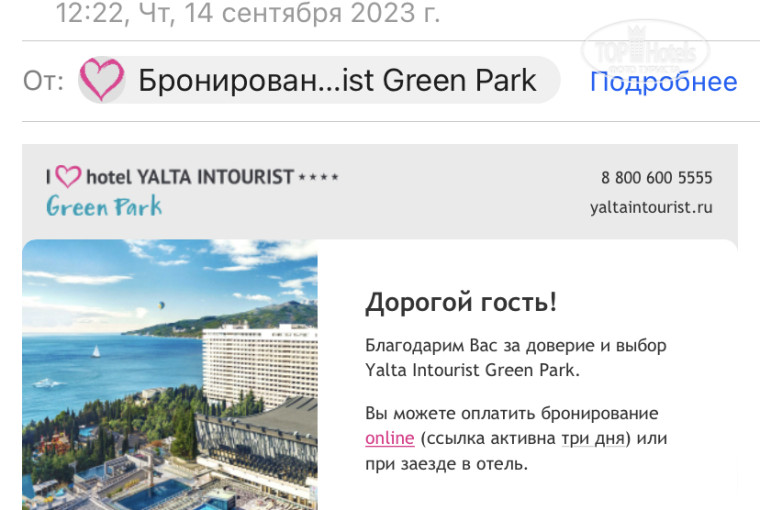Viewport: 760px width, 510px height.
Task: Click the "Green Park" script logo
Action: click(103, 207)
